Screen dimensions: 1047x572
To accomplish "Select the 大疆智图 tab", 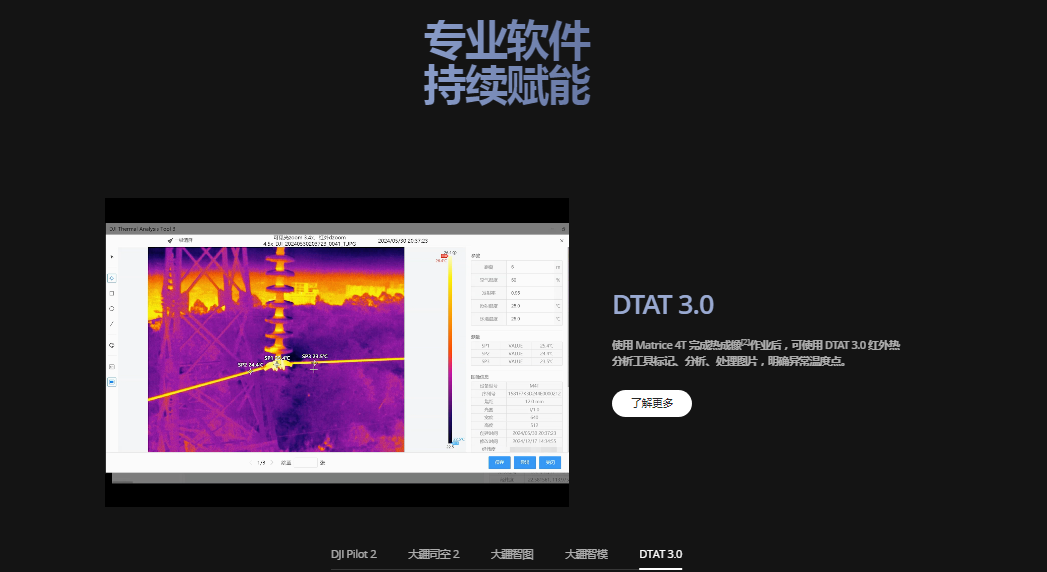I will [x=512, y=554].
